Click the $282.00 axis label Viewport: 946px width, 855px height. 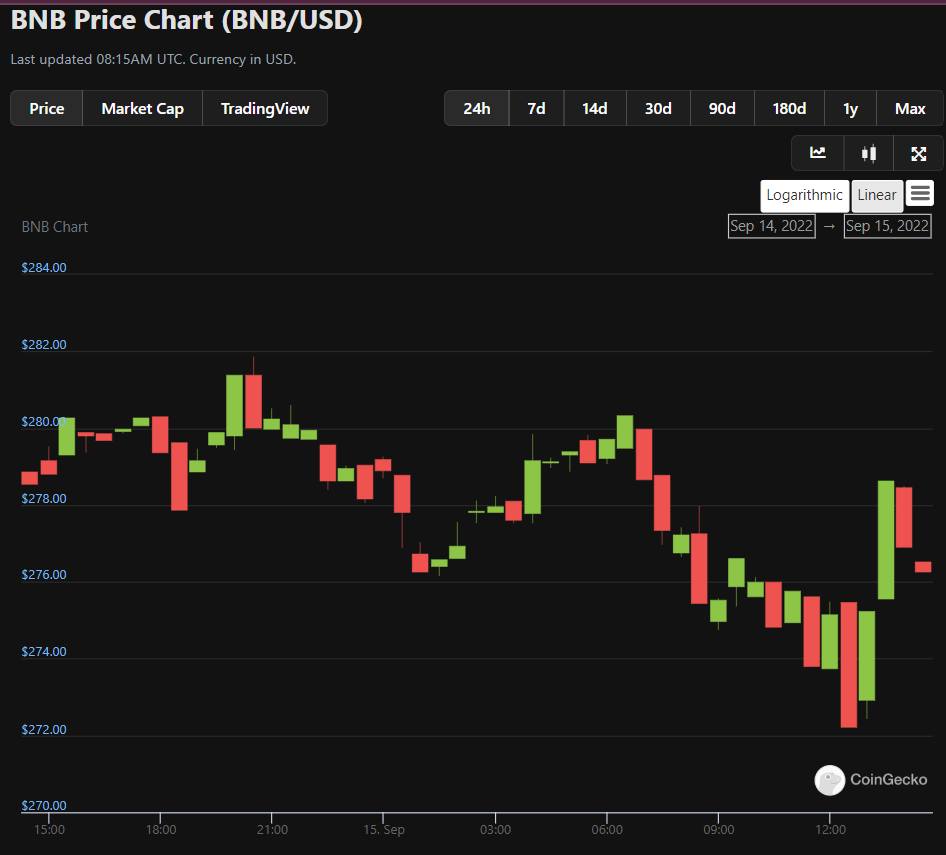44,345
